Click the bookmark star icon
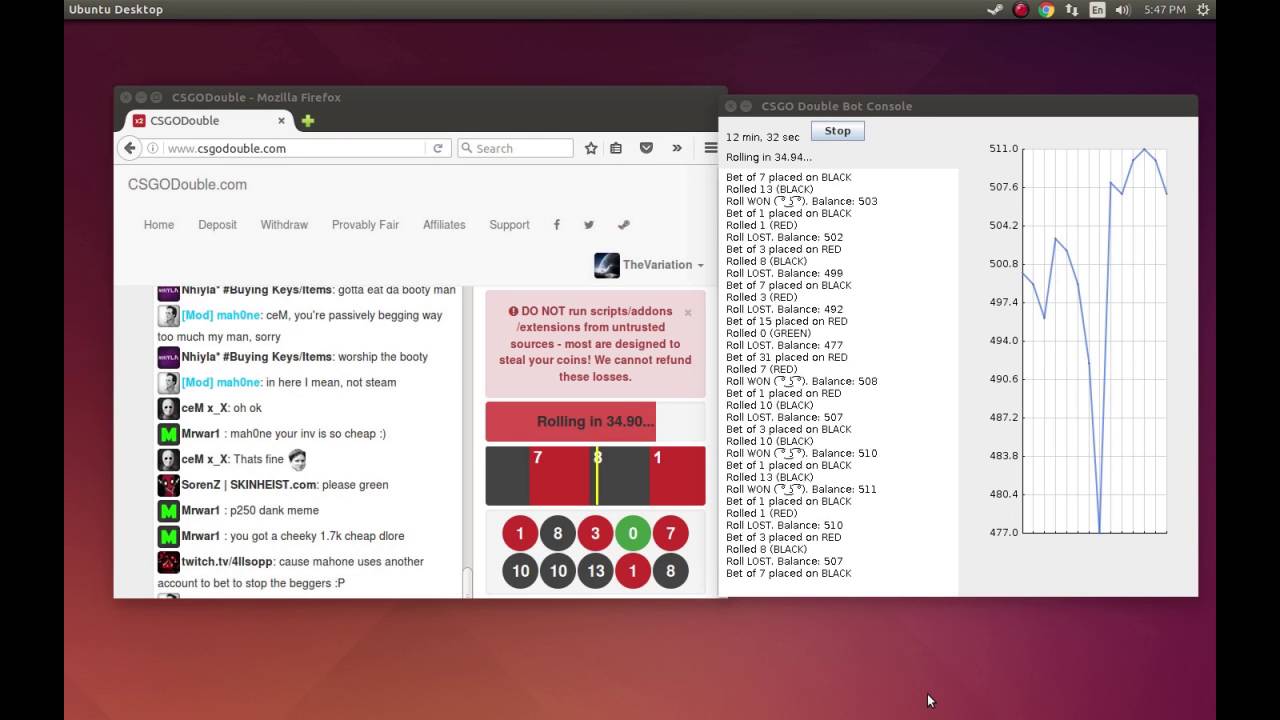The image size is (1280, 720). (x=591, y=148)
